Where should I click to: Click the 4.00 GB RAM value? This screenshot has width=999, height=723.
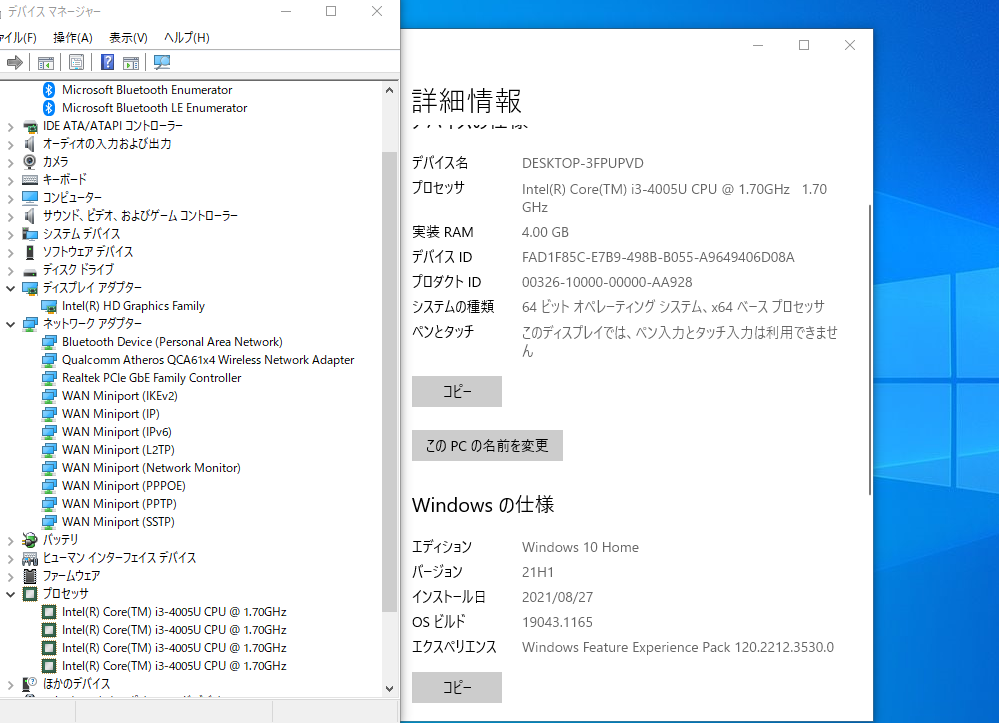click(545, 233)
